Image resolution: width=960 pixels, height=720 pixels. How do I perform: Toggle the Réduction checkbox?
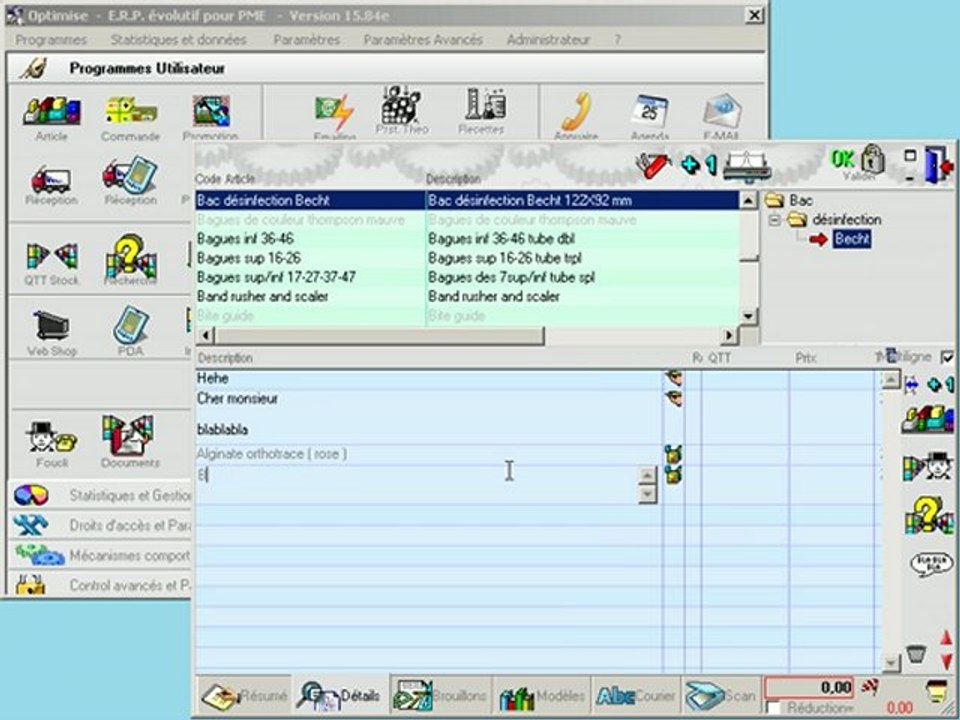click(774, 709)
